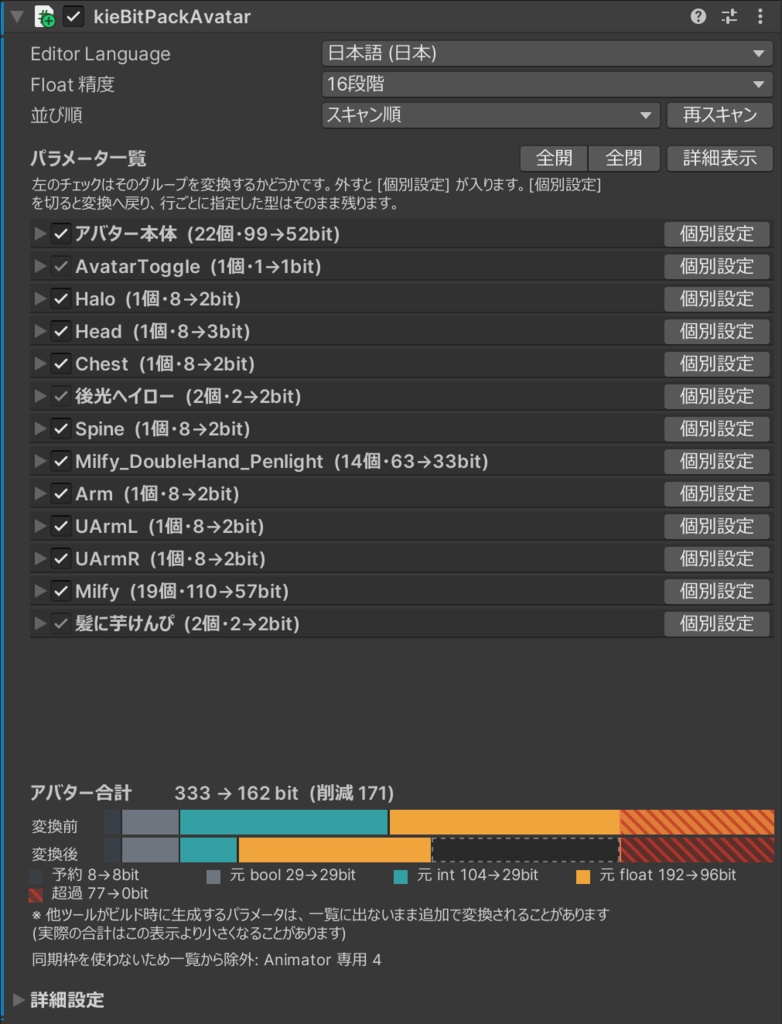782x1024 pixels.
Task: Open the component preset sliders icon
Action: tap(730, 16)
